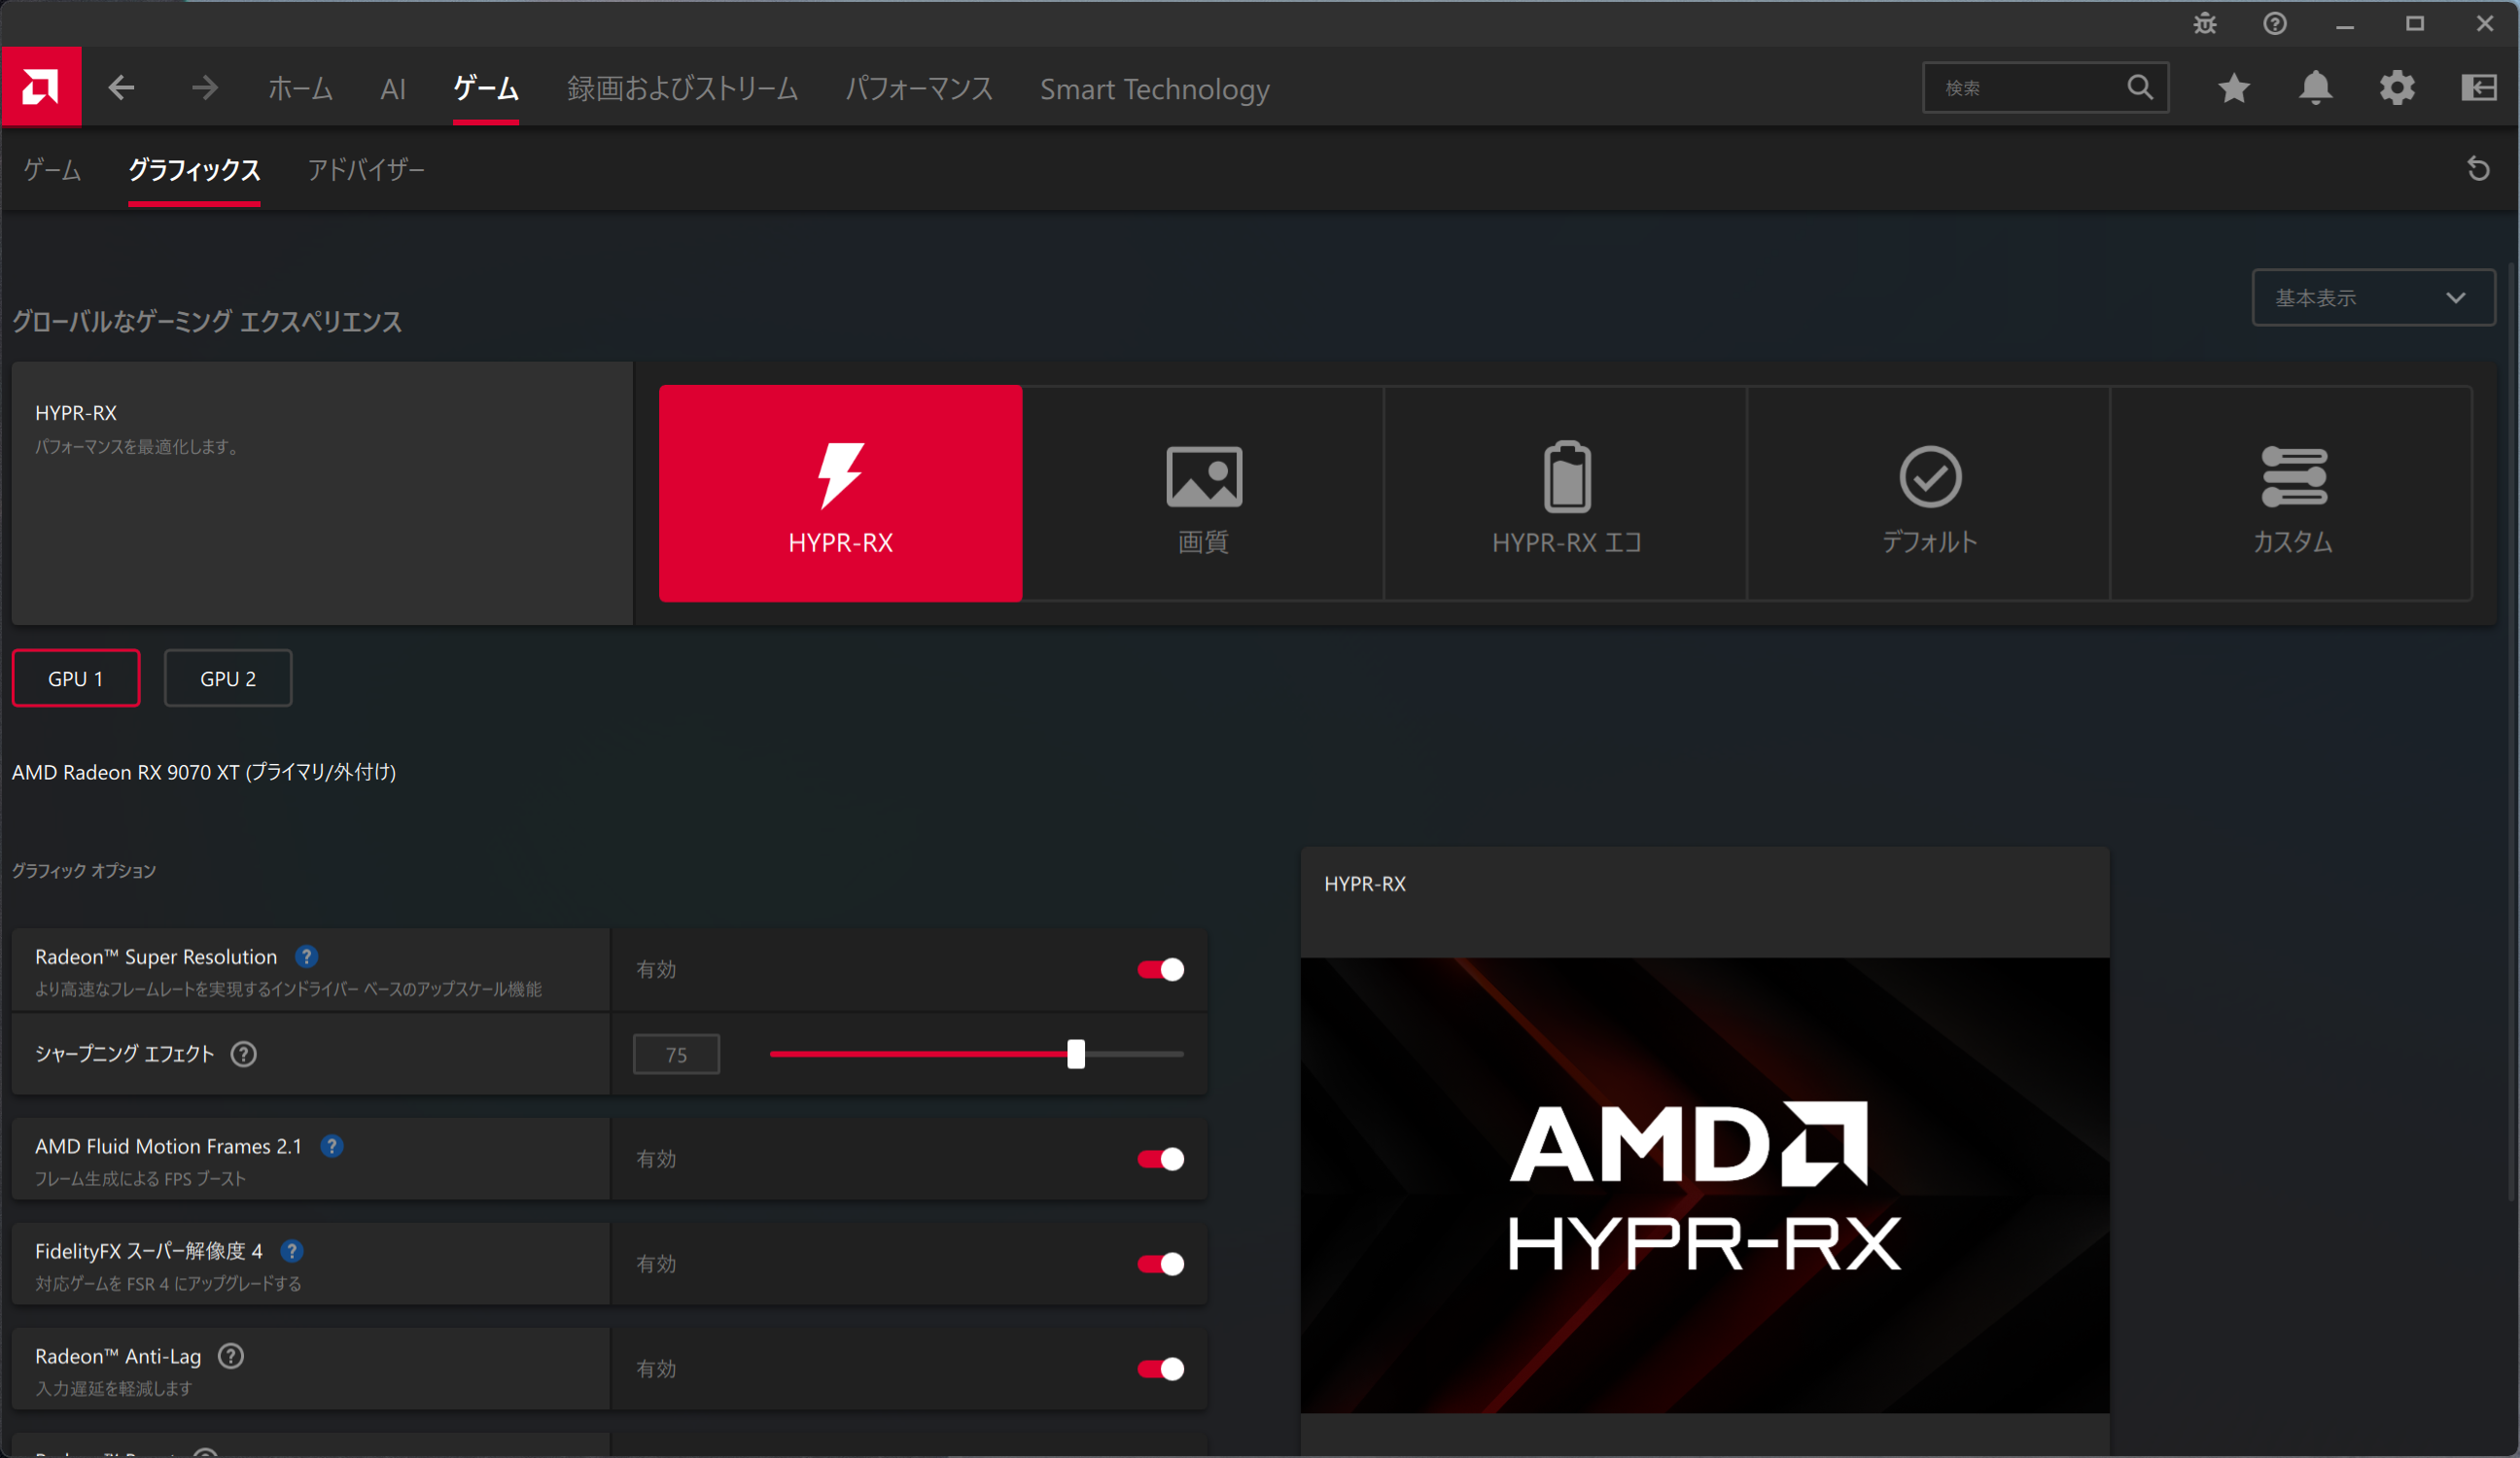Go back with the left arrow

[121, 88]
